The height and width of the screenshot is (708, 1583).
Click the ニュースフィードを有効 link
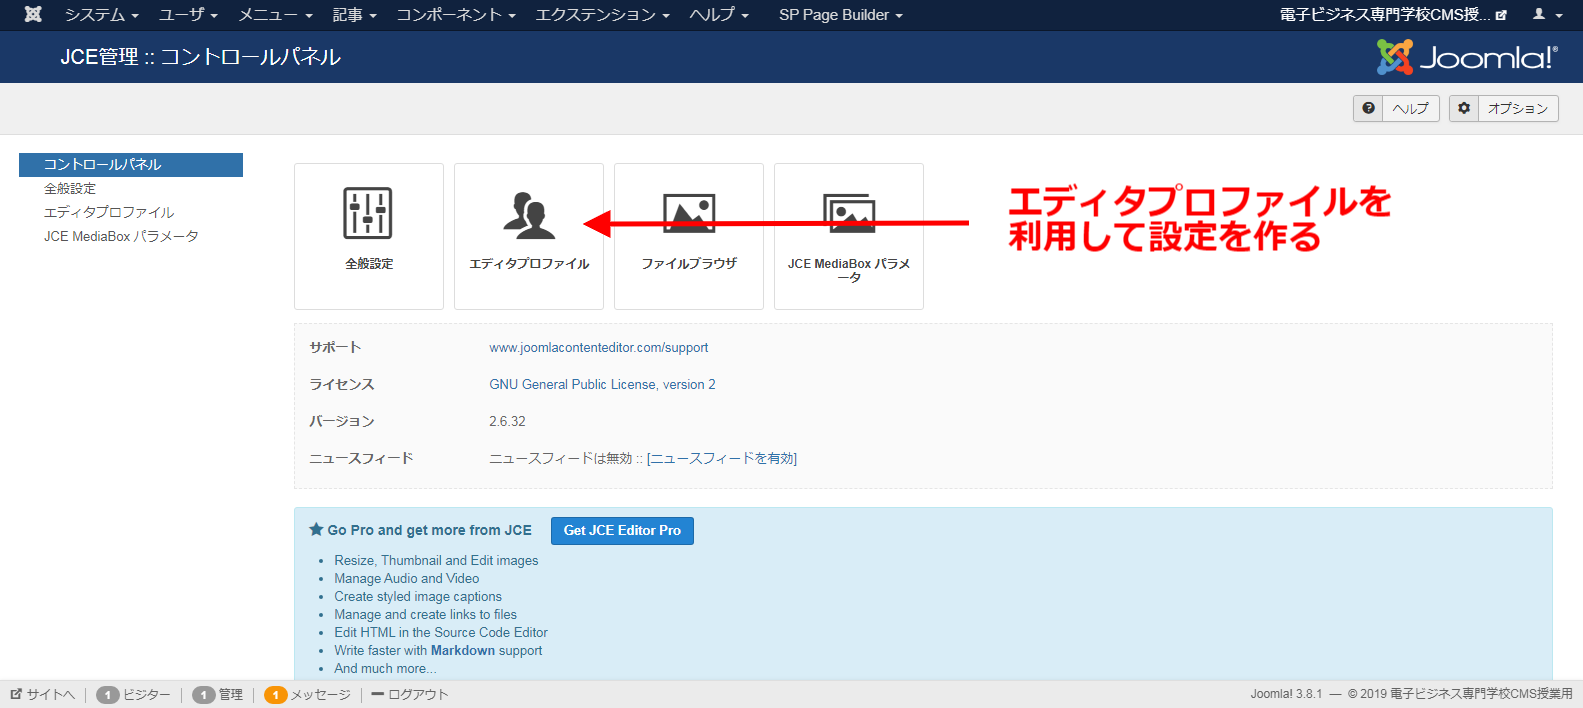click(722, 459)
